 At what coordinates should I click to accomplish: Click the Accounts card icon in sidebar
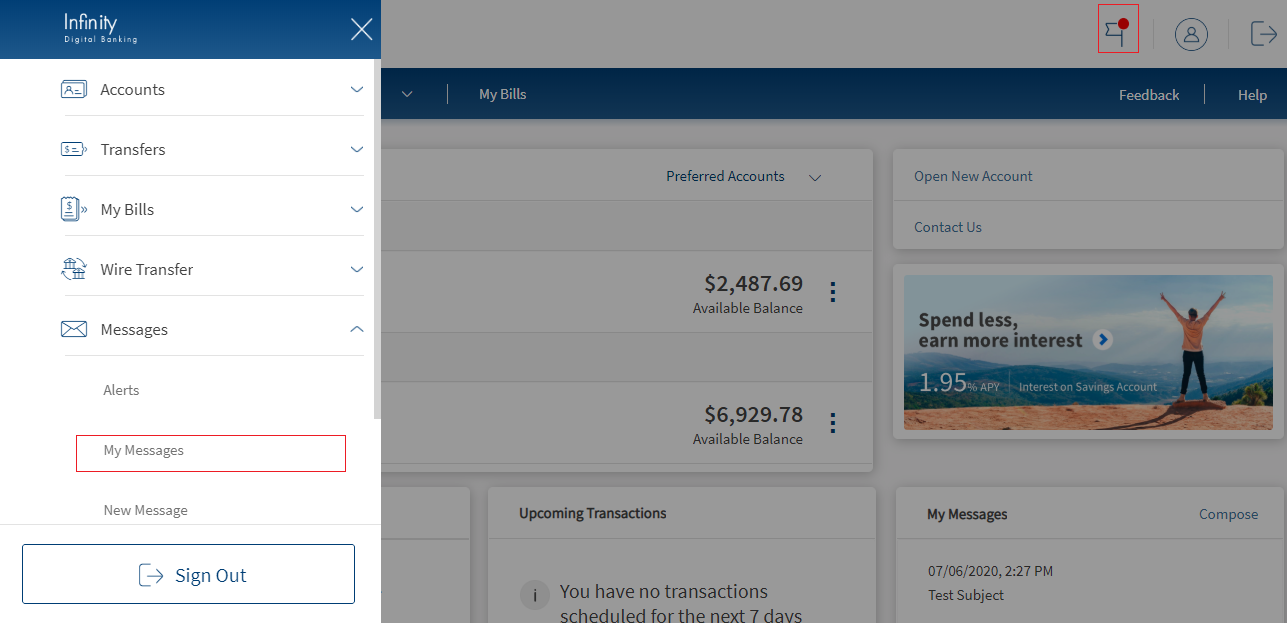coord(74,89)
